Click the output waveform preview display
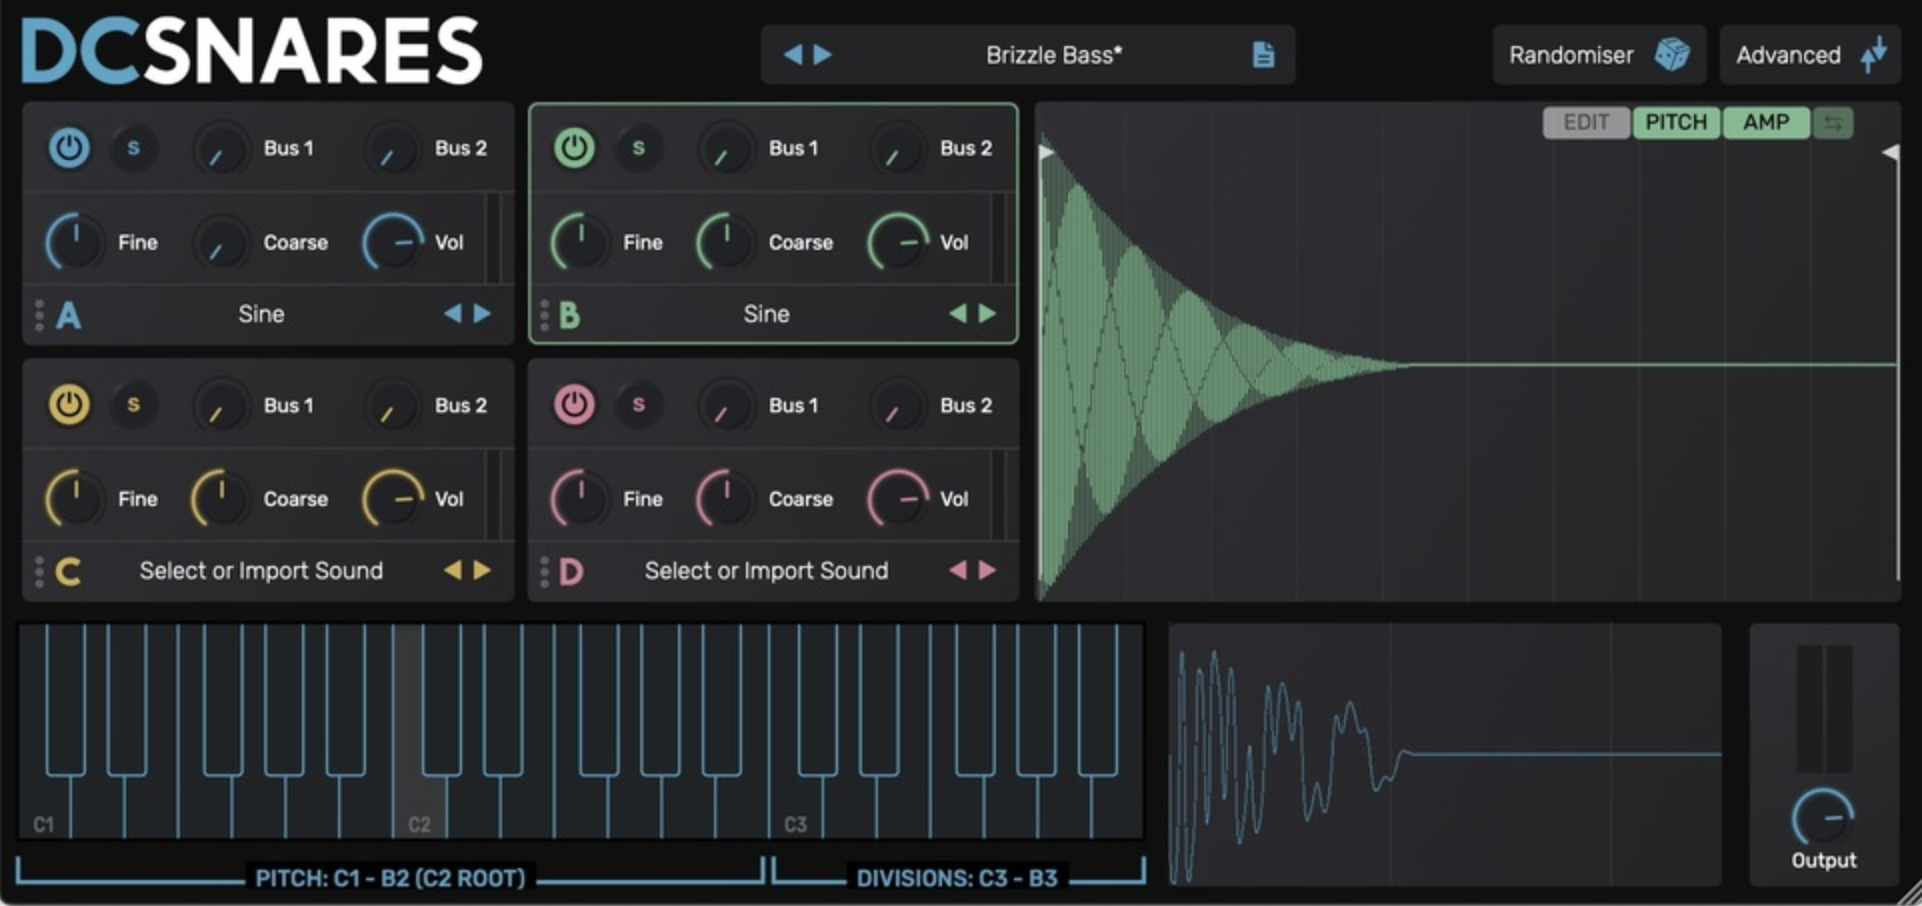Screen dimensions: 1922x906 1445,754
